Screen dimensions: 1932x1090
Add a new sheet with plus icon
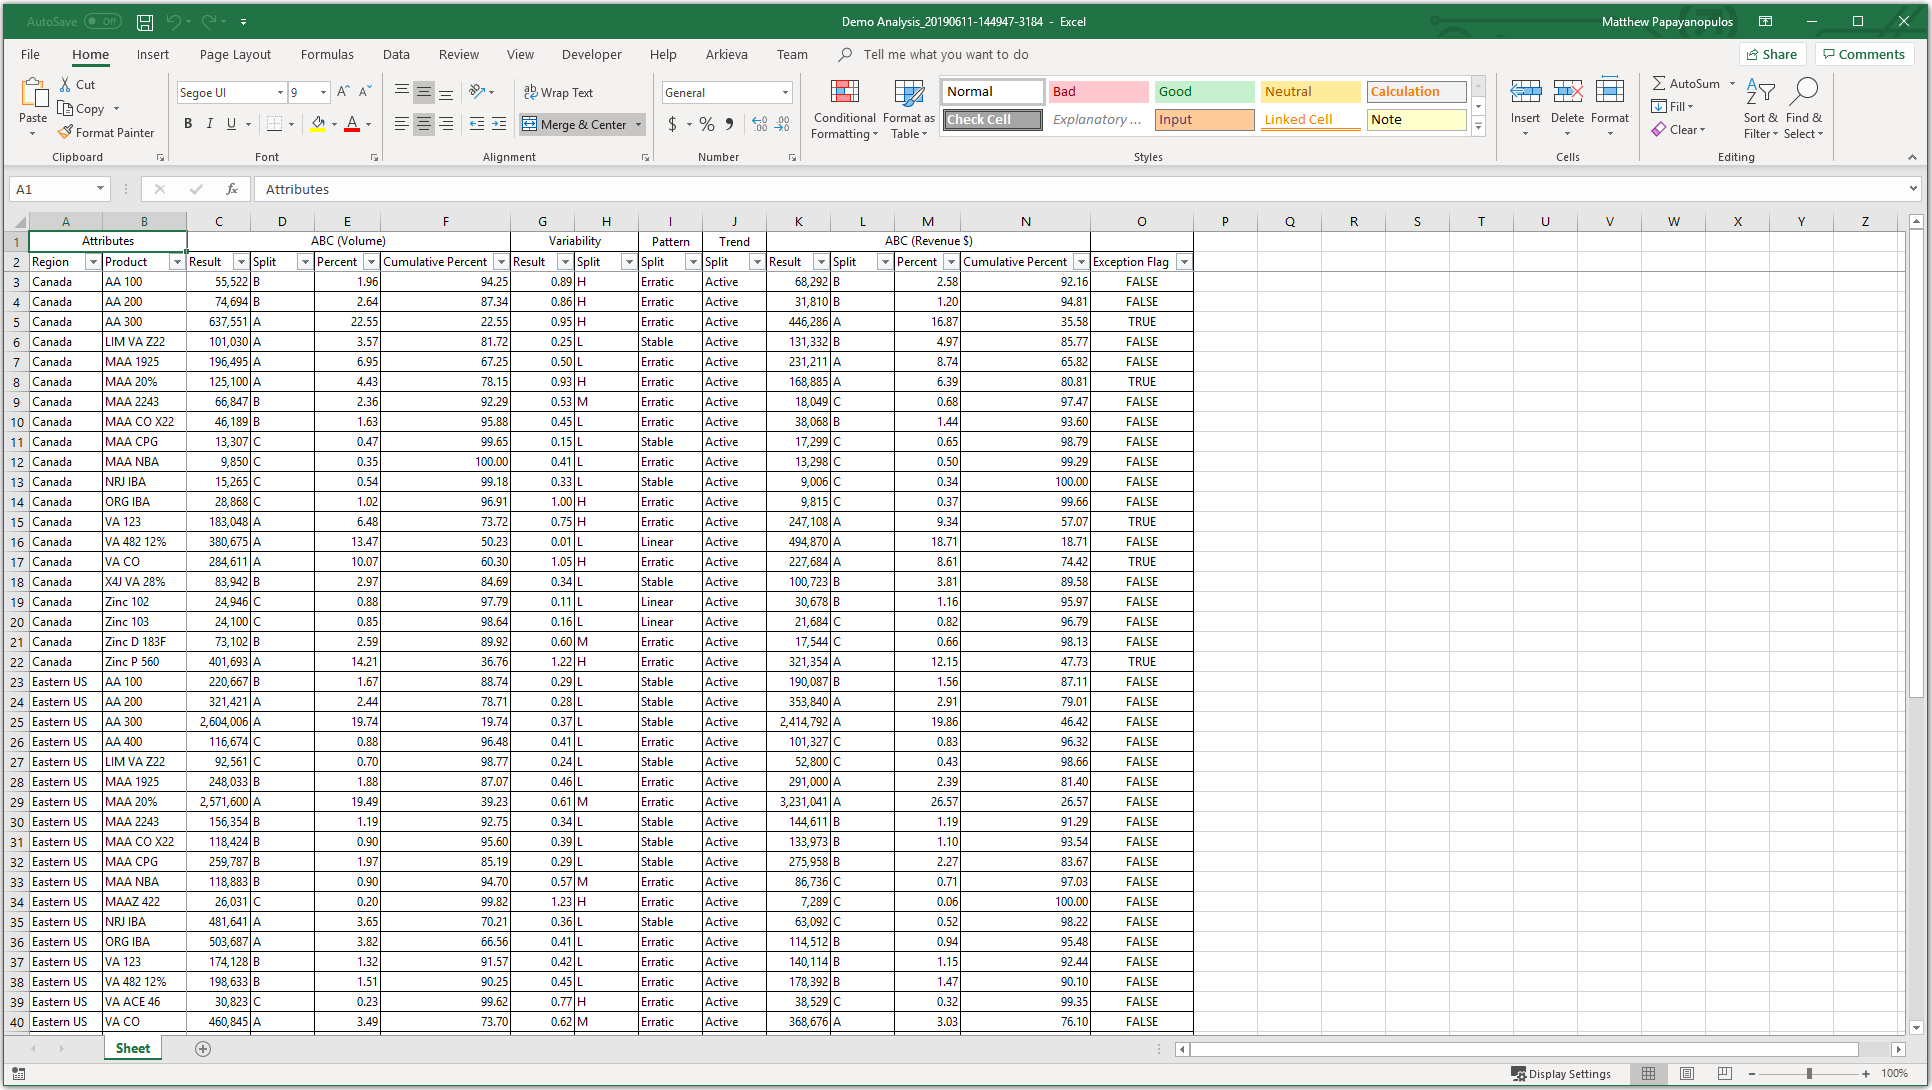pos(203,1049)
